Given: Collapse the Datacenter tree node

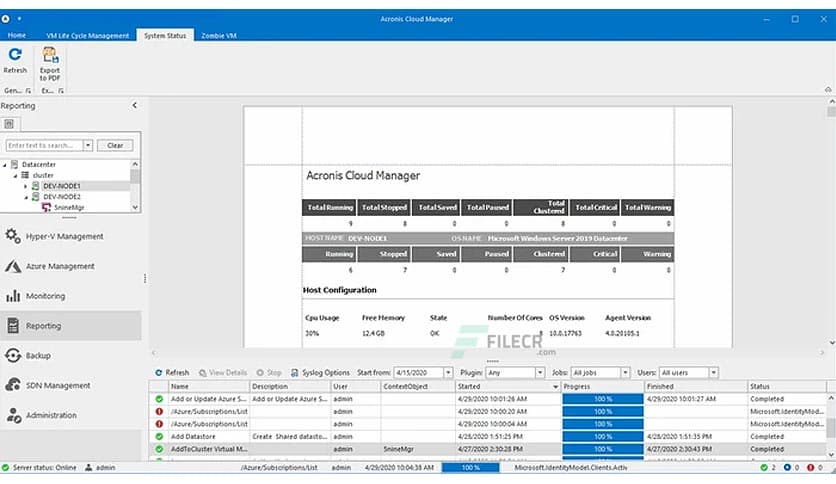Looking at the screenshot, I should 5,165.
